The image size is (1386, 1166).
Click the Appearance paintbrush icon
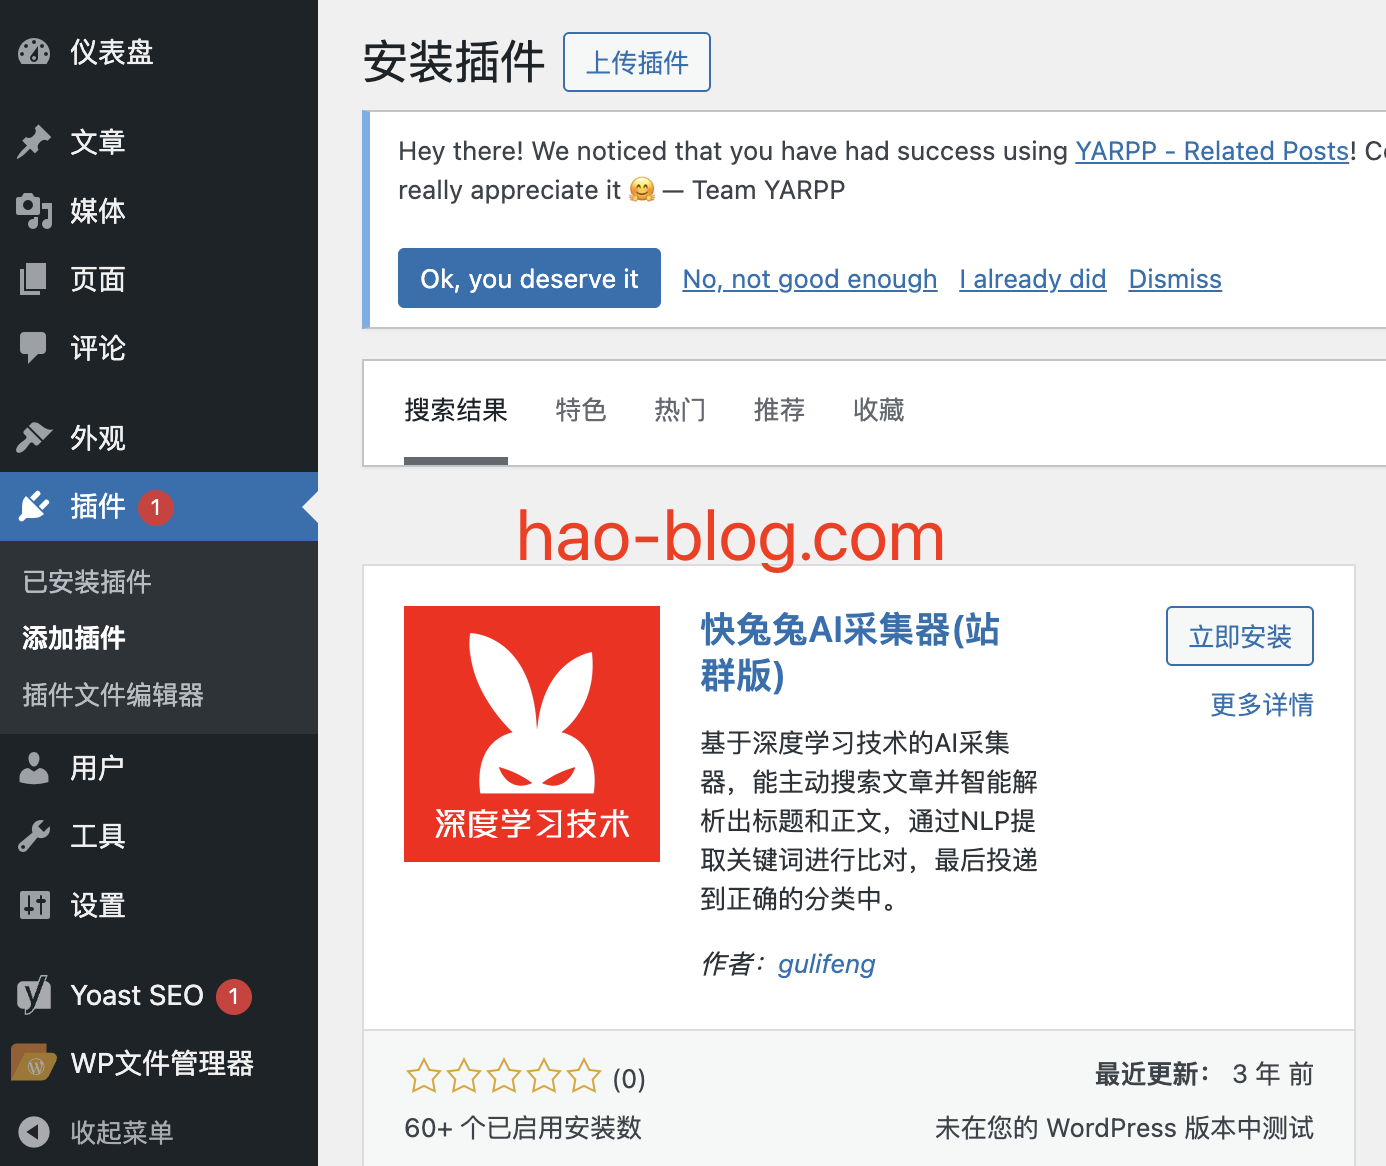(x=34, y=437)
